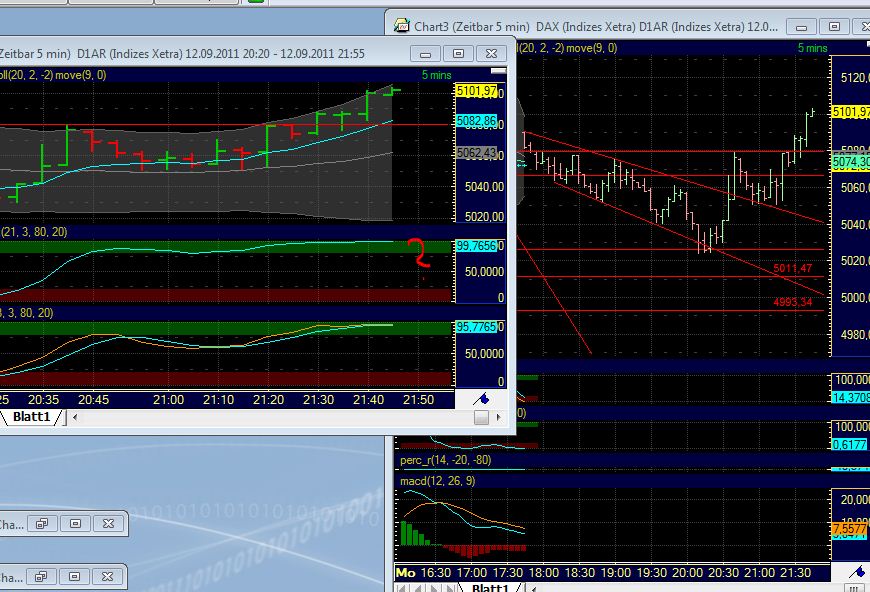870x592 pixels.
Task: Maximize the Chart3 DAX window
Action: click(x=834, y=27)
